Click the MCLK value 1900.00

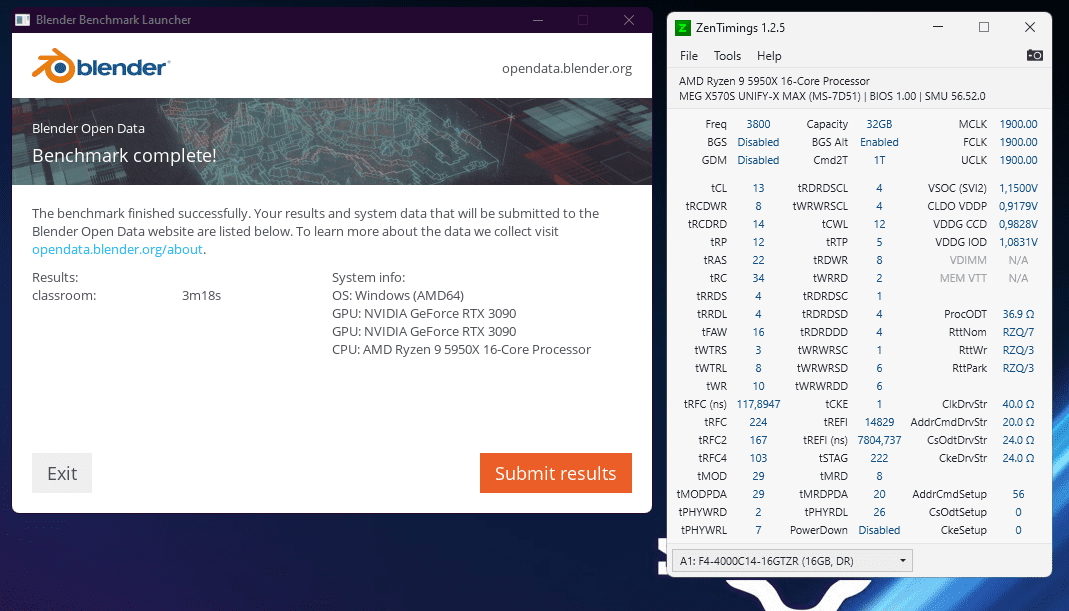click(x=1019, y=124)
